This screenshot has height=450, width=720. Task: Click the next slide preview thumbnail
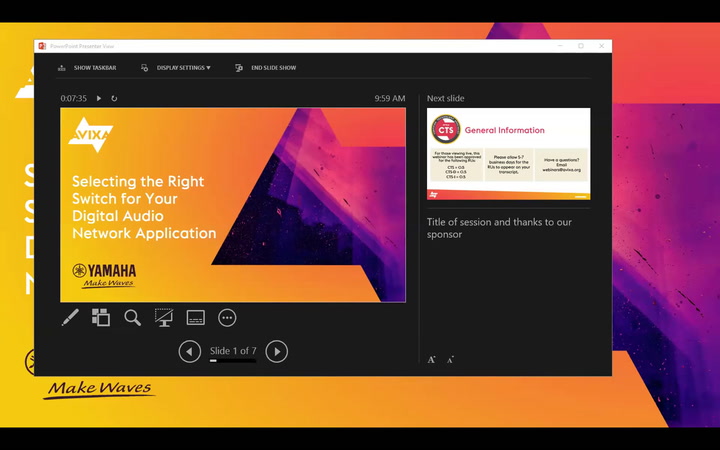(x=508, y=154)
